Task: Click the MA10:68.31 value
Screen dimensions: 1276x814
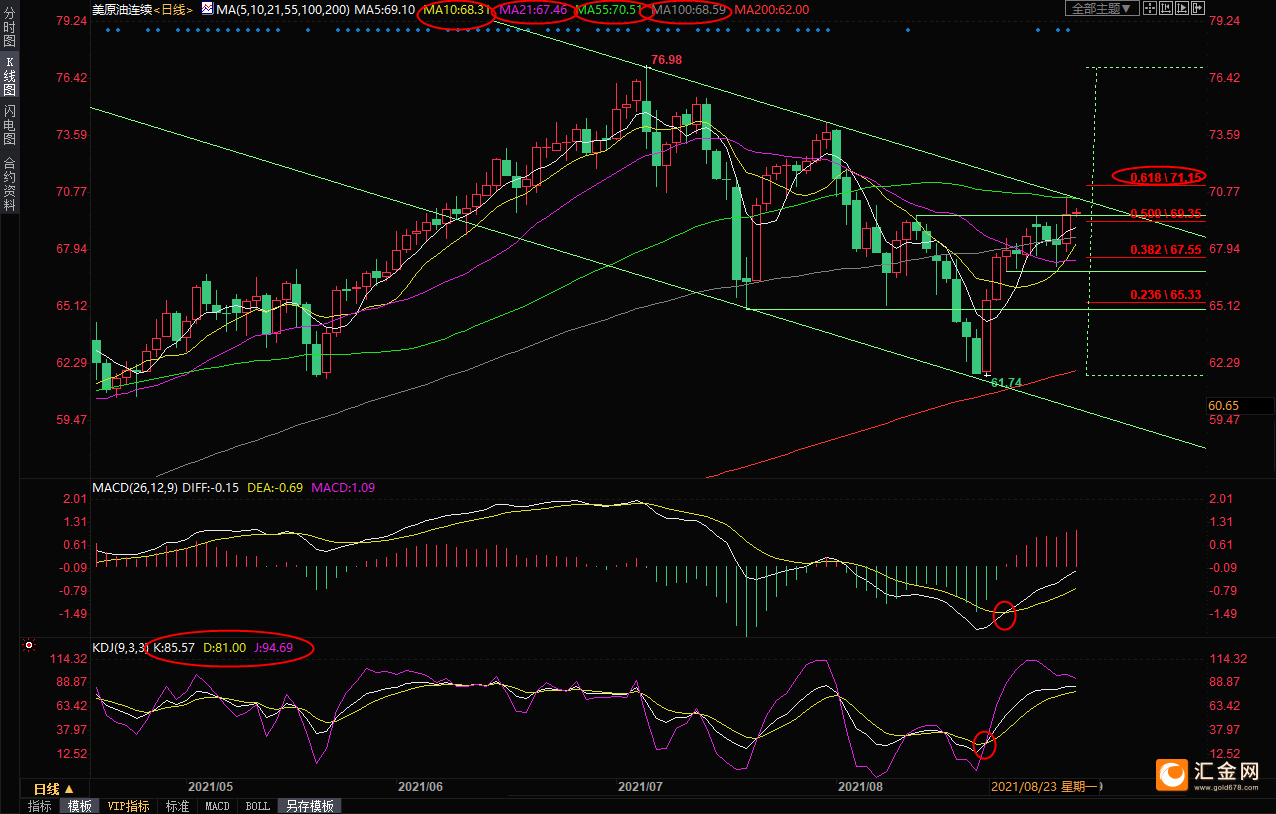Action: tap(456, 9)
